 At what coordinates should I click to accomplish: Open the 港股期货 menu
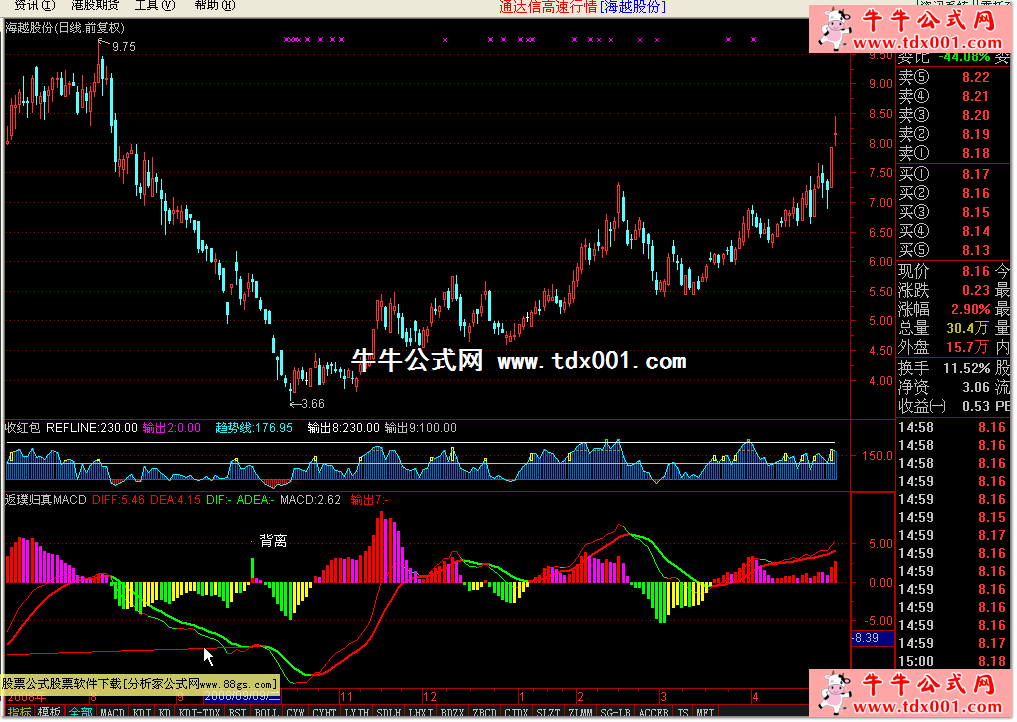[95, 6]
